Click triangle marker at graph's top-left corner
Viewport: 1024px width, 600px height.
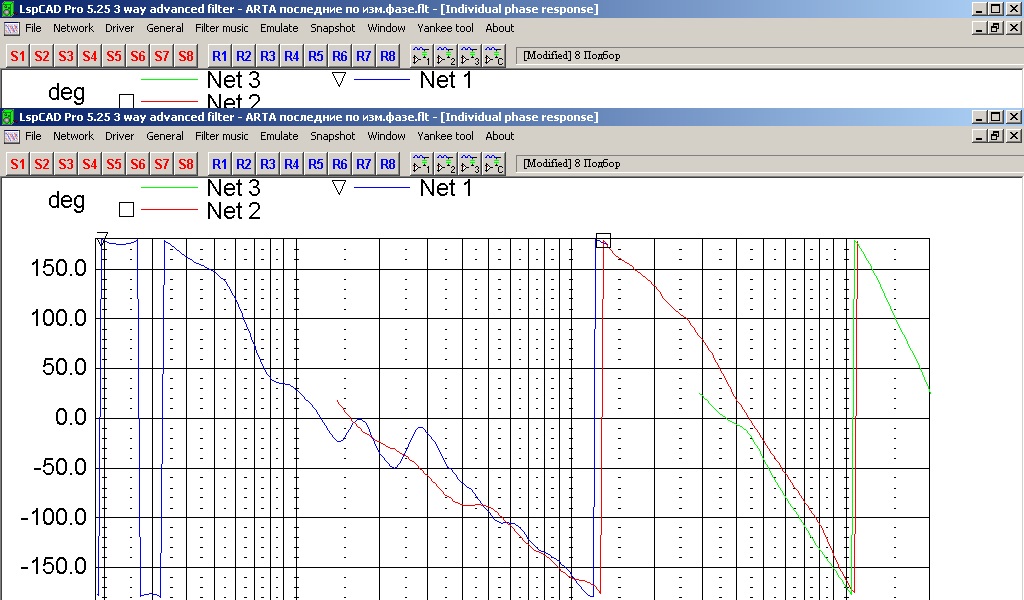pyautogui.click(x=102, y=238)
